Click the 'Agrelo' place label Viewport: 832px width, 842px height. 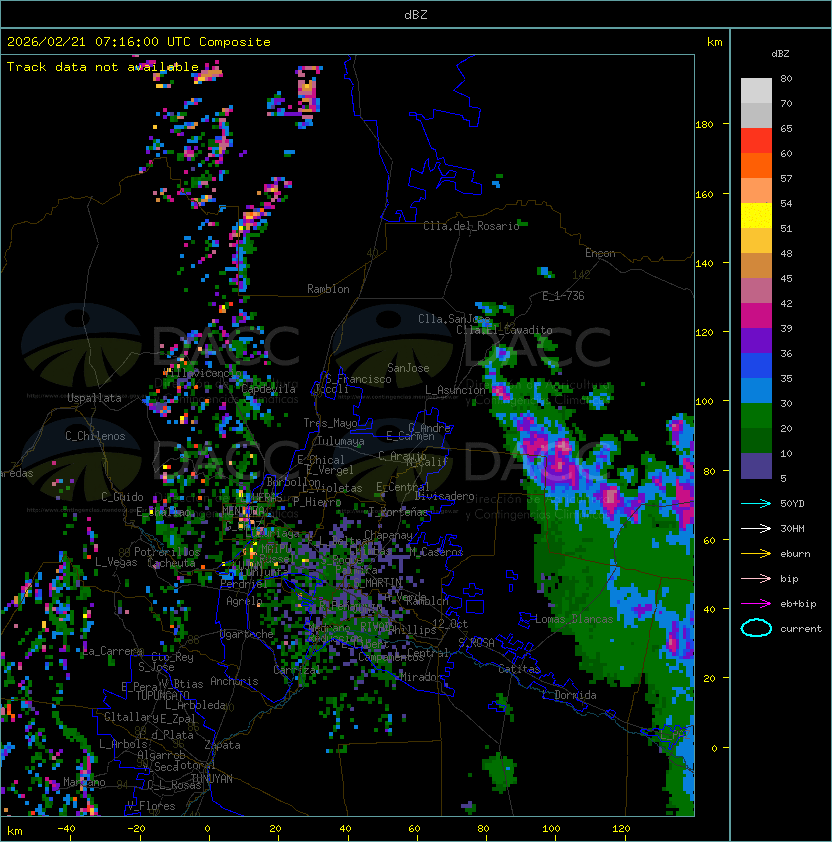click(244, 601)
